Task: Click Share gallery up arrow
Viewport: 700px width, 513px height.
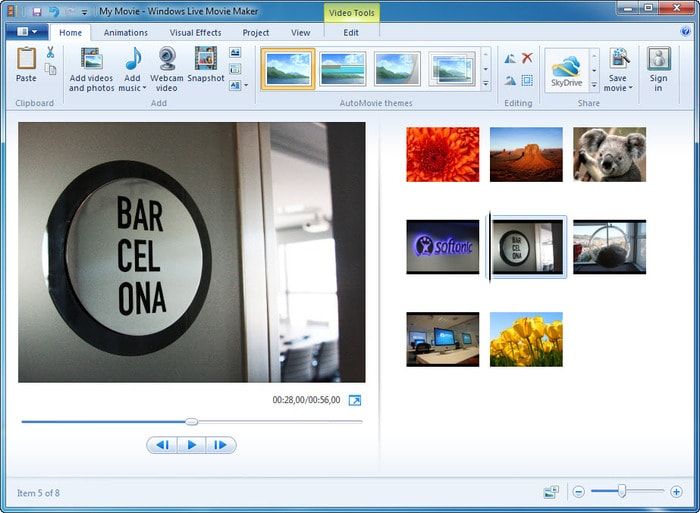Action: 594,56
